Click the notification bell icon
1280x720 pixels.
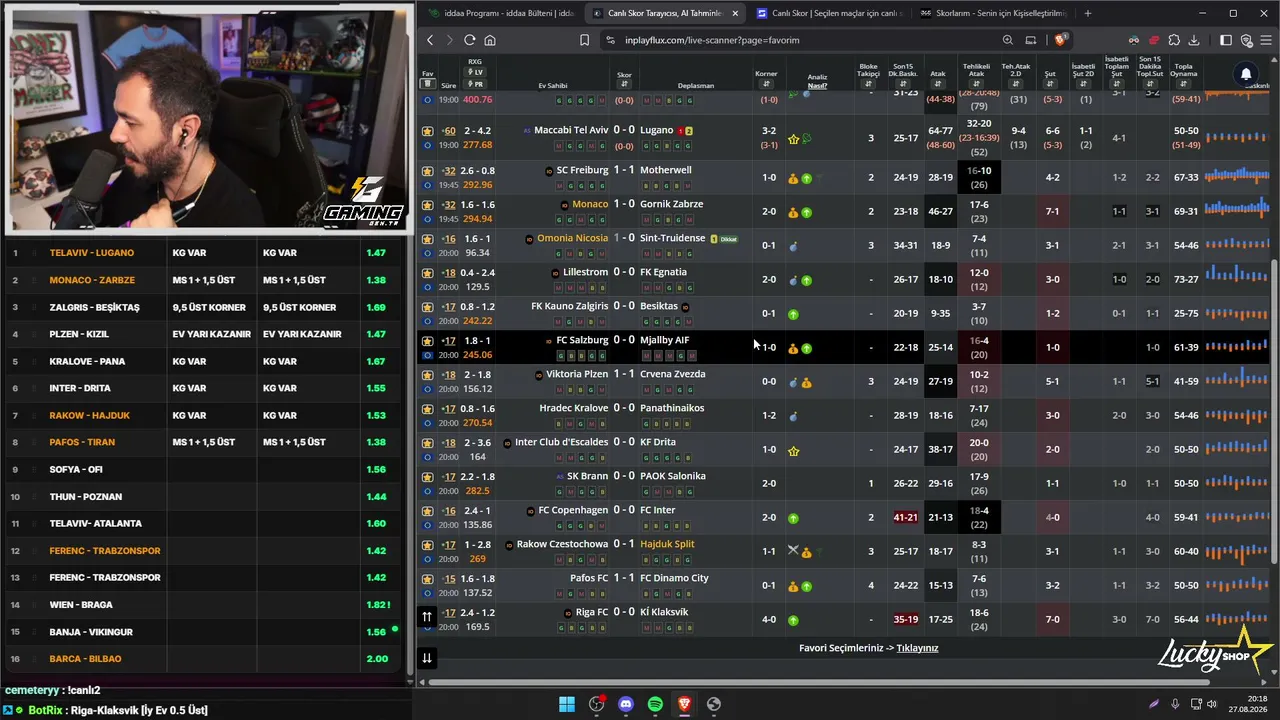pyautogui.click(x=1246, y=74)
